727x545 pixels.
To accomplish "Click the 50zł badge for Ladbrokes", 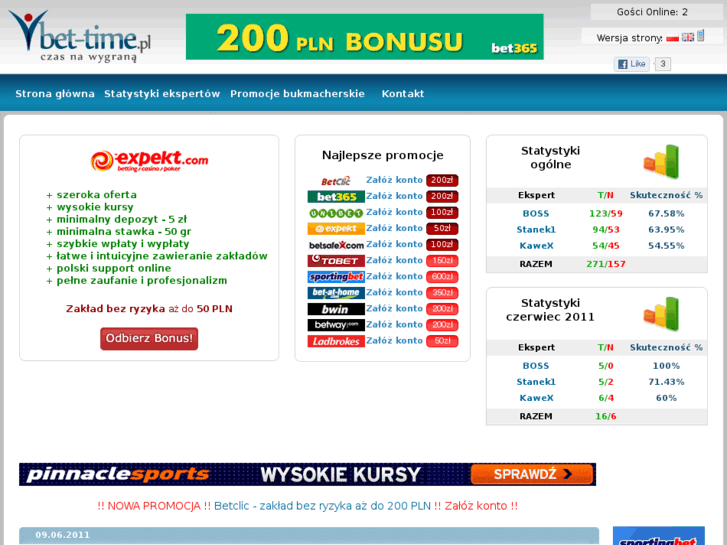I will [442, 341].
